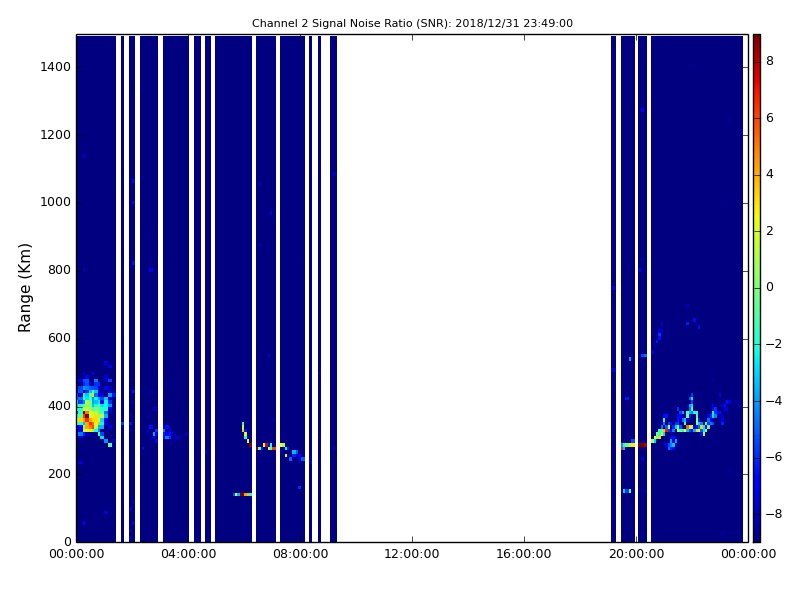Click the colorbar tick label 0

point(770,287)
